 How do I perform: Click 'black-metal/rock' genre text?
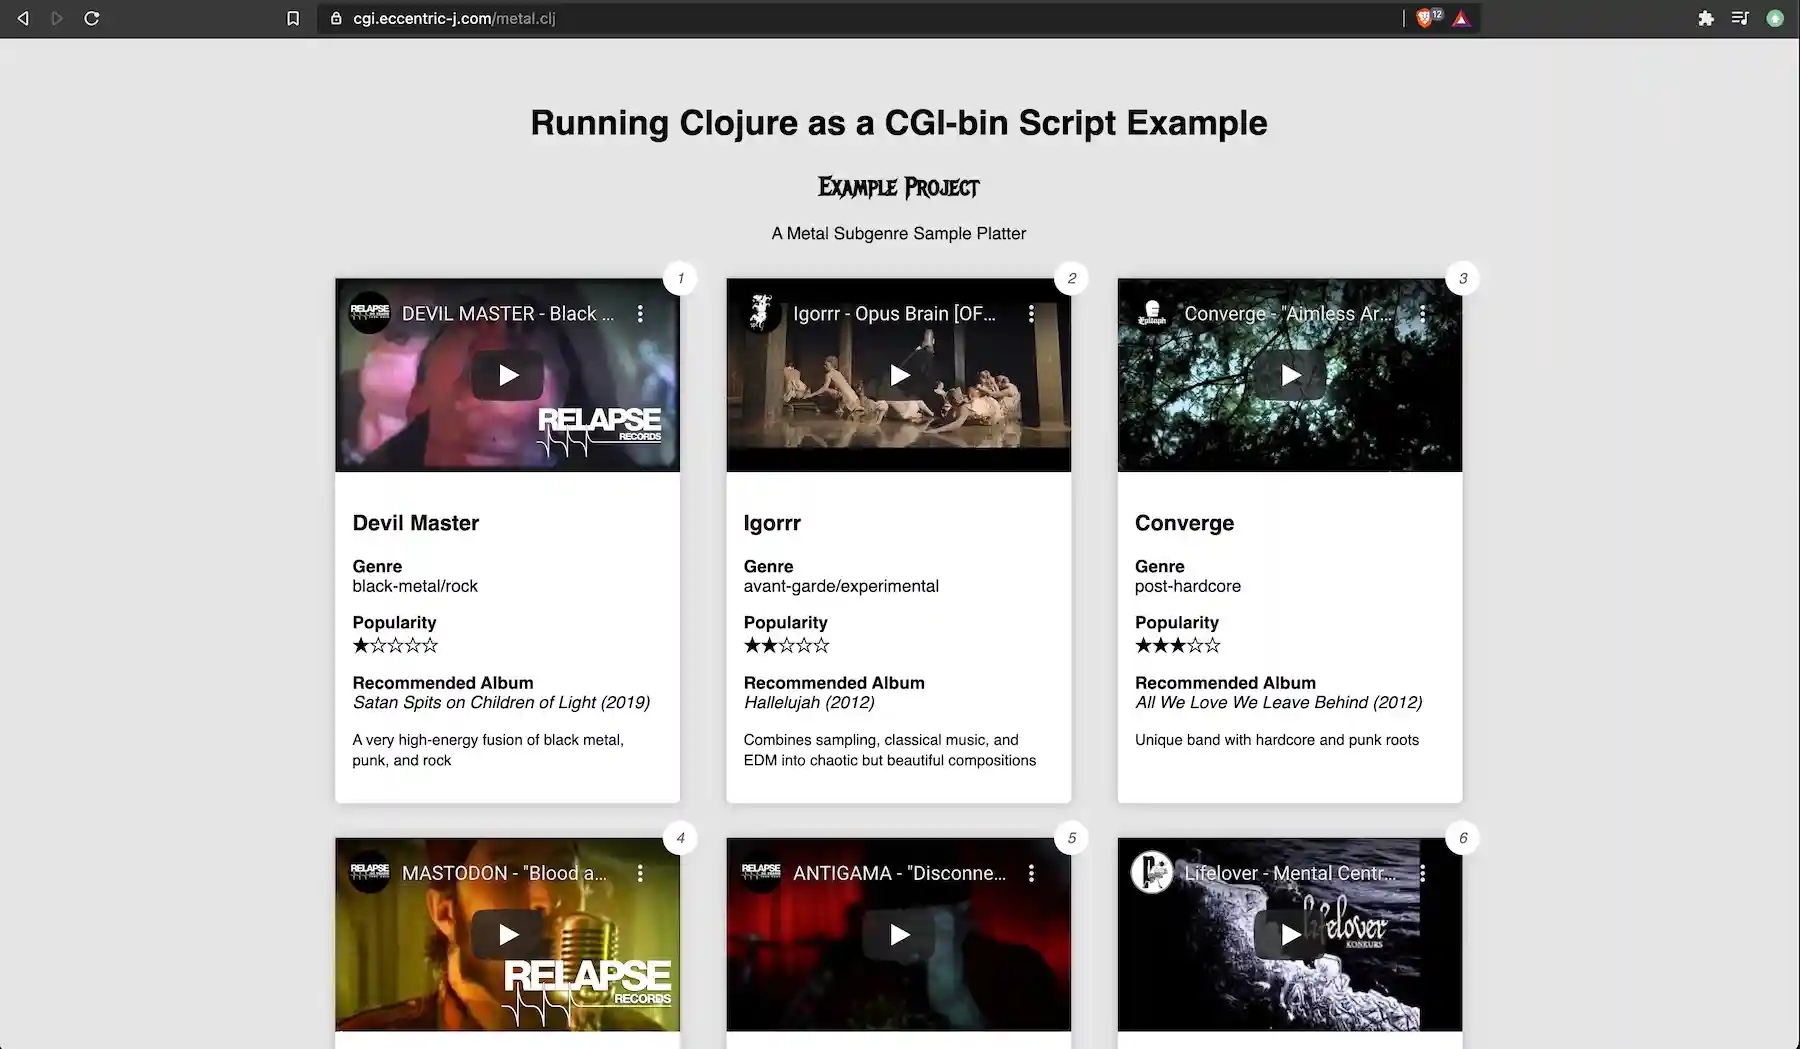point(415,587)
